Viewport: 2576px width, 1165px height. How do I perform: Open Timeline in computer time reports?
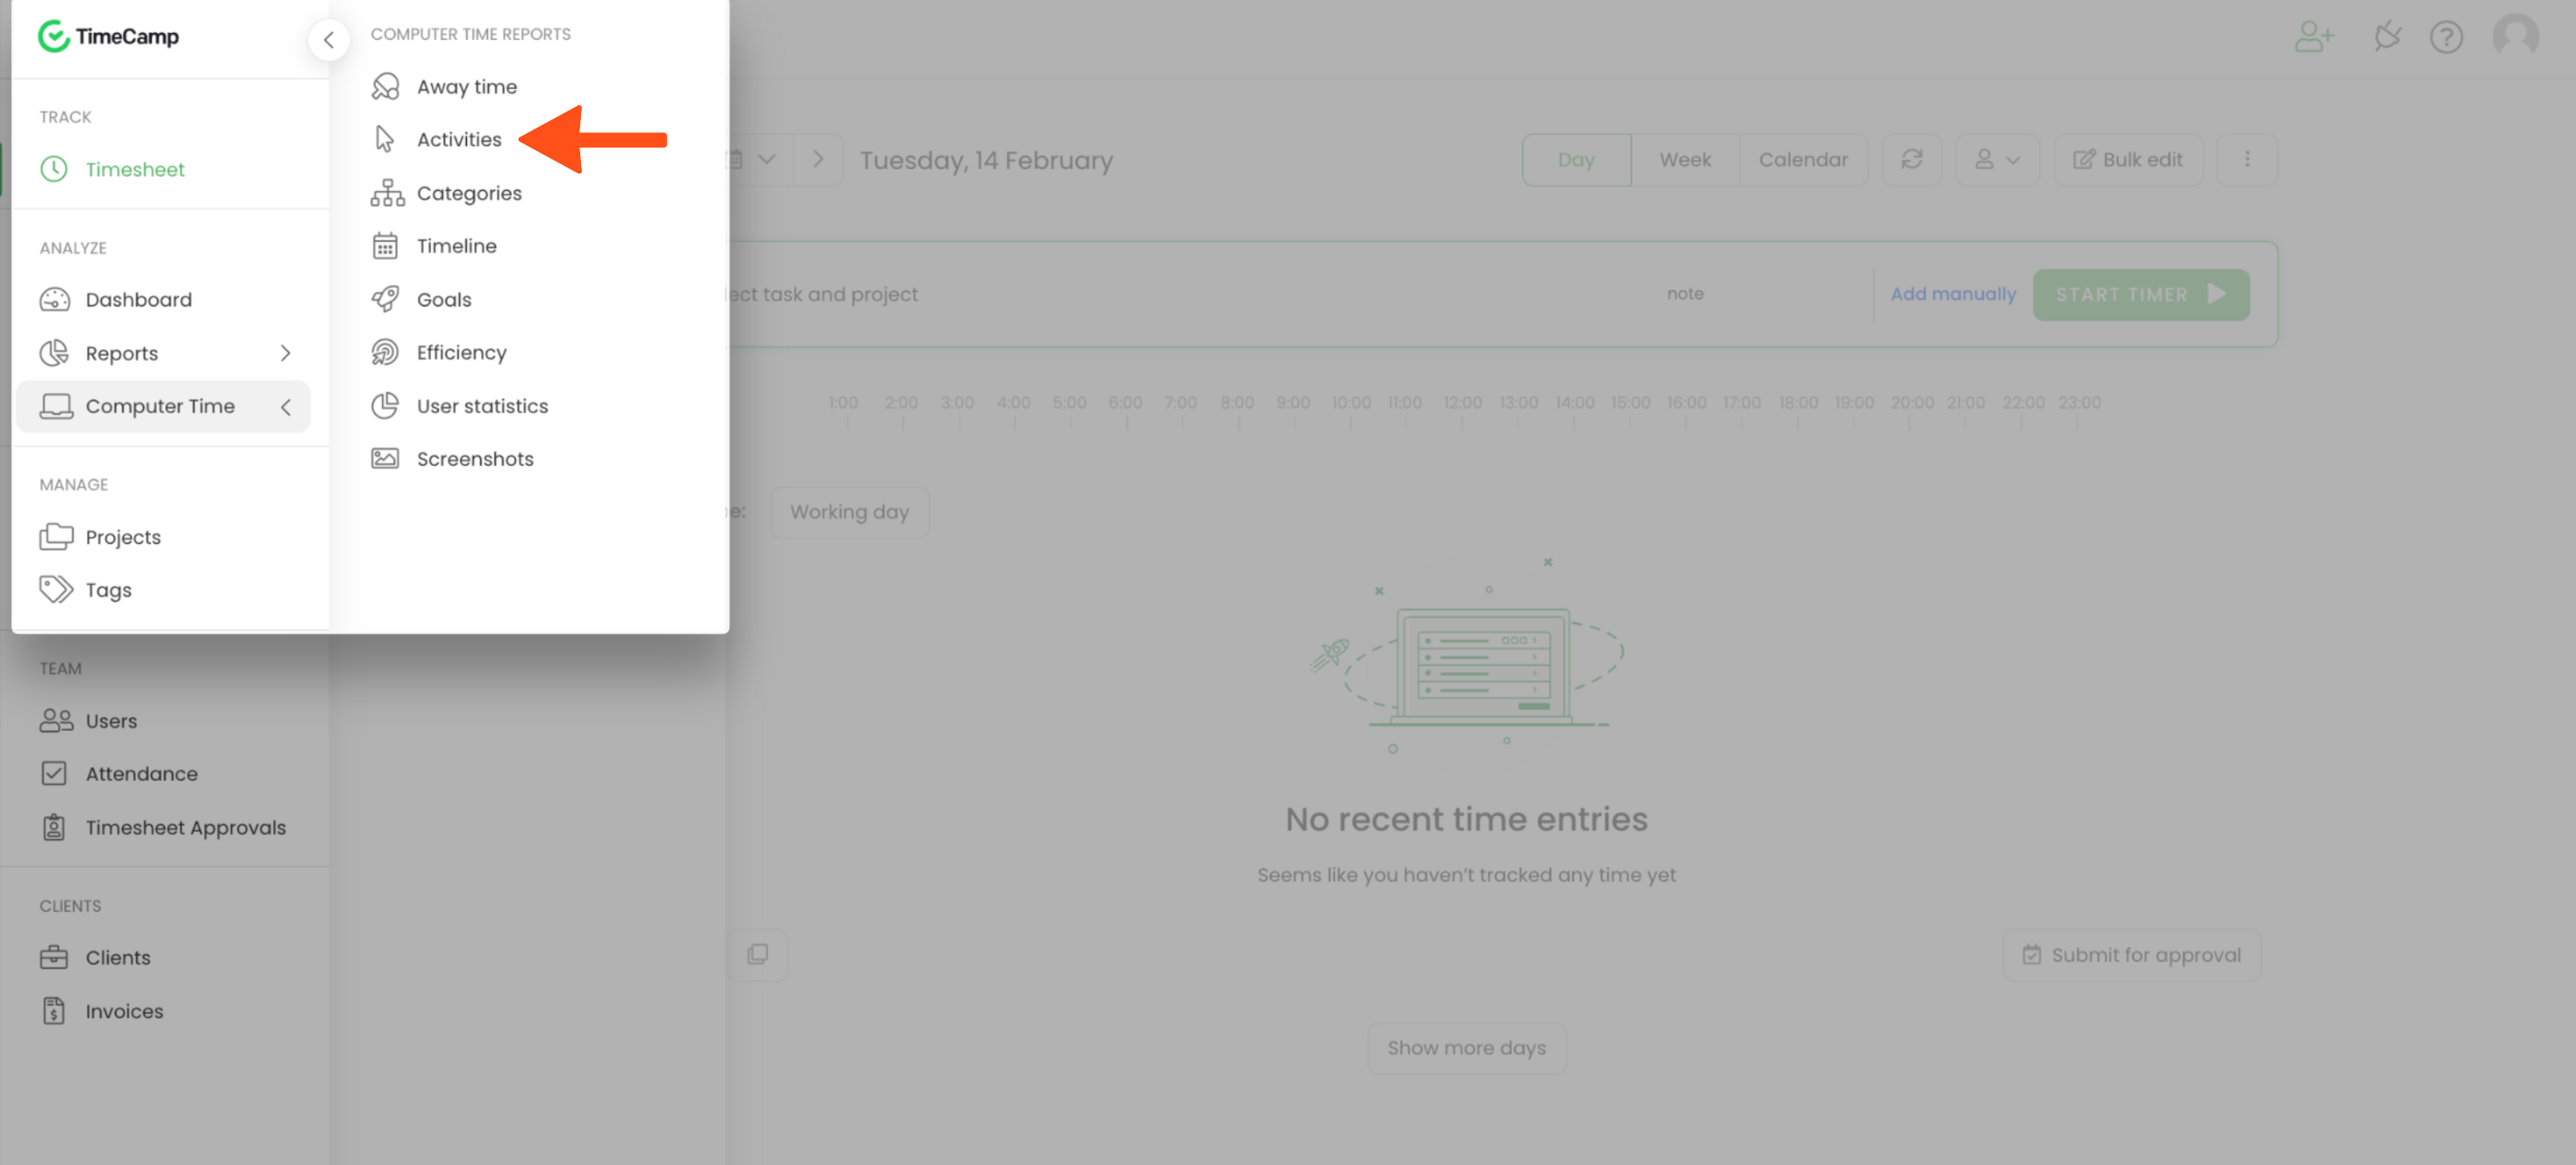point(456,246)
